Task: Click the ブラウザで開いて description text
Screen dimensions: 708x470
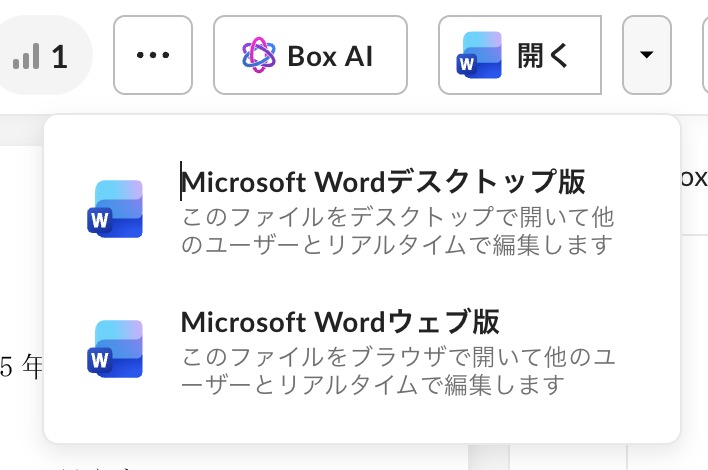Action: 397,370
